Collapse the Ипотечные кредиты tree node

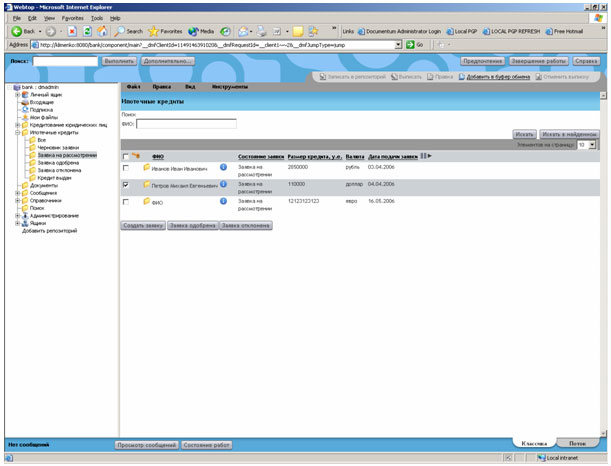(17, 132)
